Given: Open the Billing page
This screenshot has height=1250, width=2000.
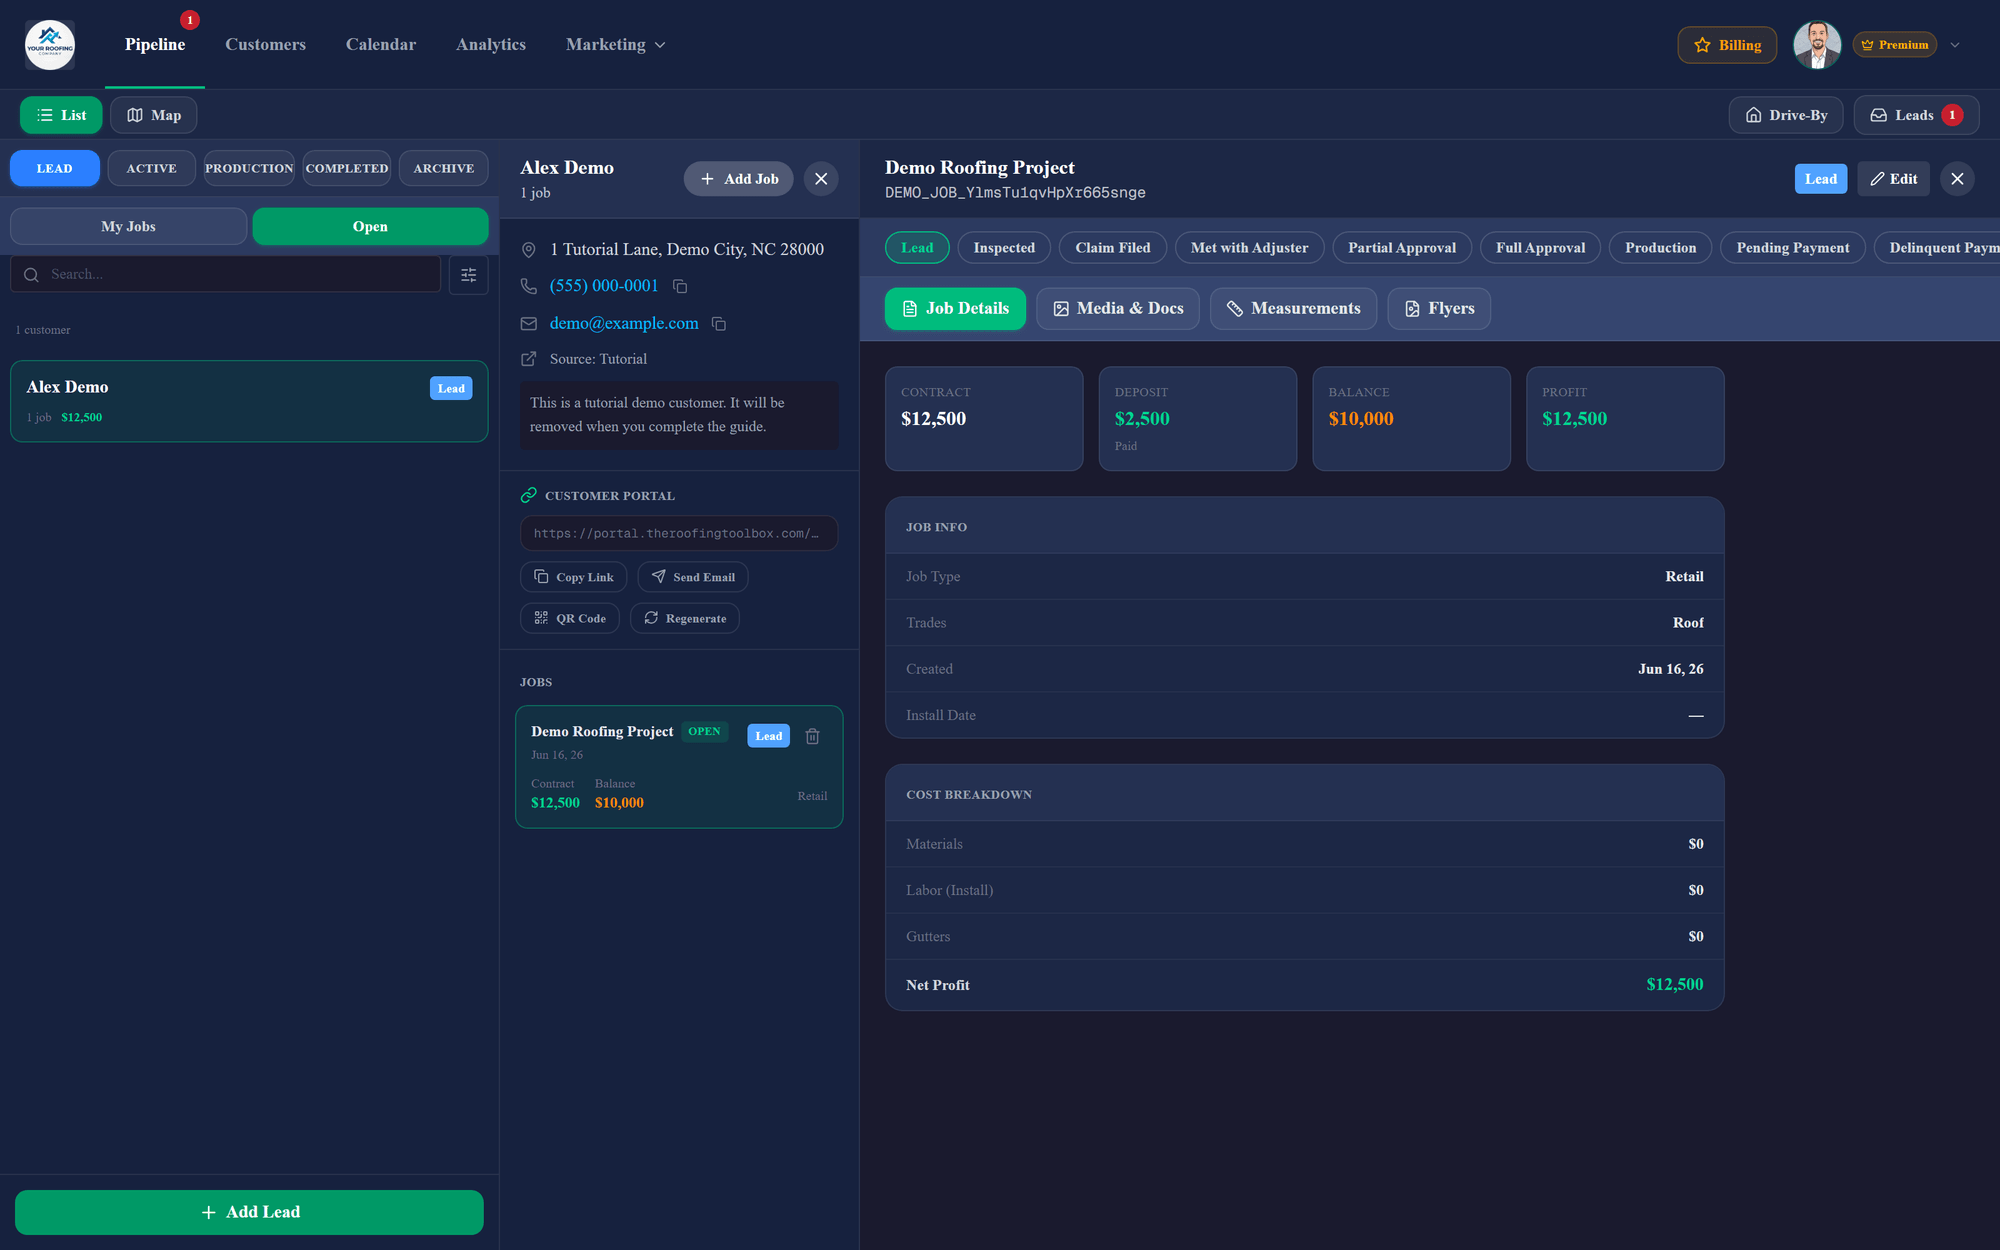Looking at the screenshot, I should (x=1727, y=45).
